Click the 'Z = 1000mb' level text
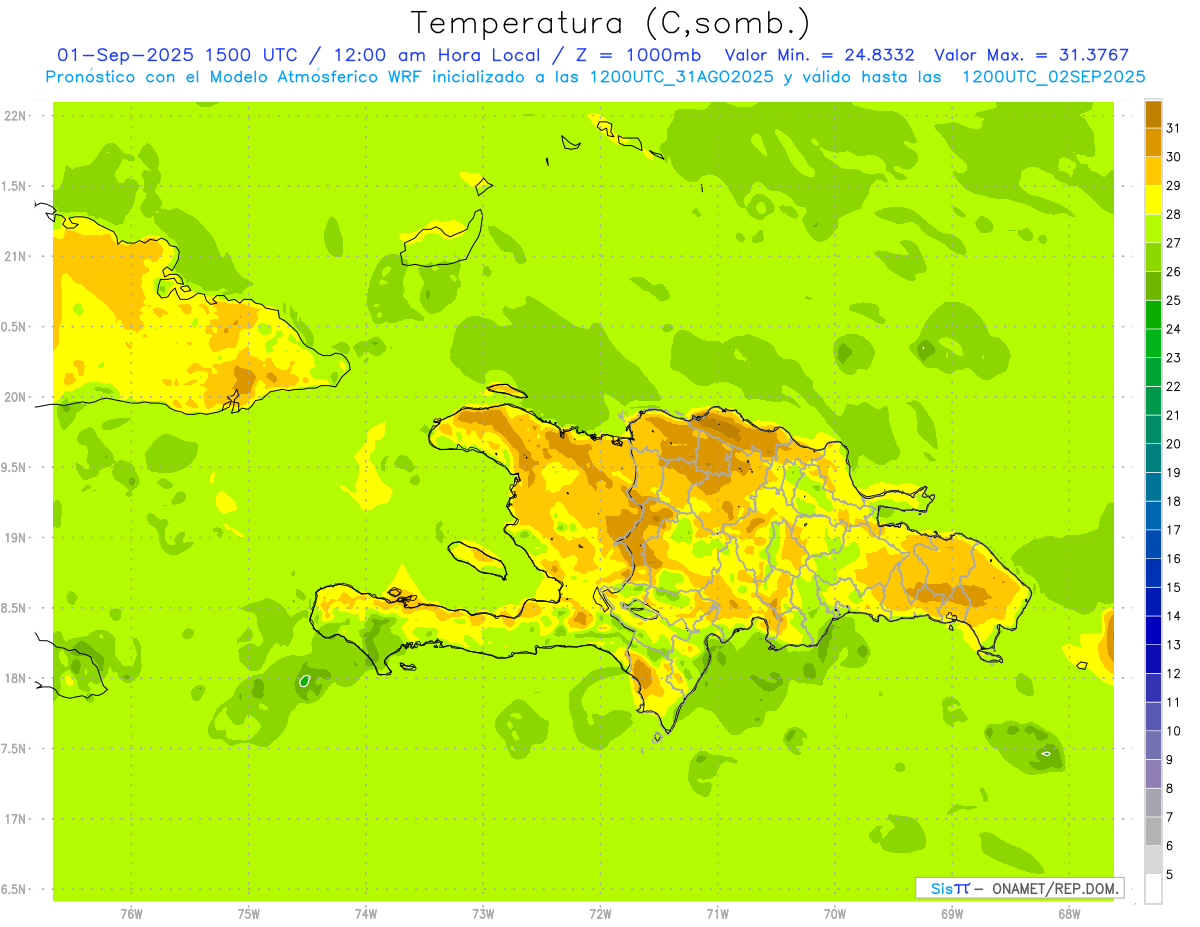Image resolution: width=1200 pixels, height=927 pixels. click(636, 55)
